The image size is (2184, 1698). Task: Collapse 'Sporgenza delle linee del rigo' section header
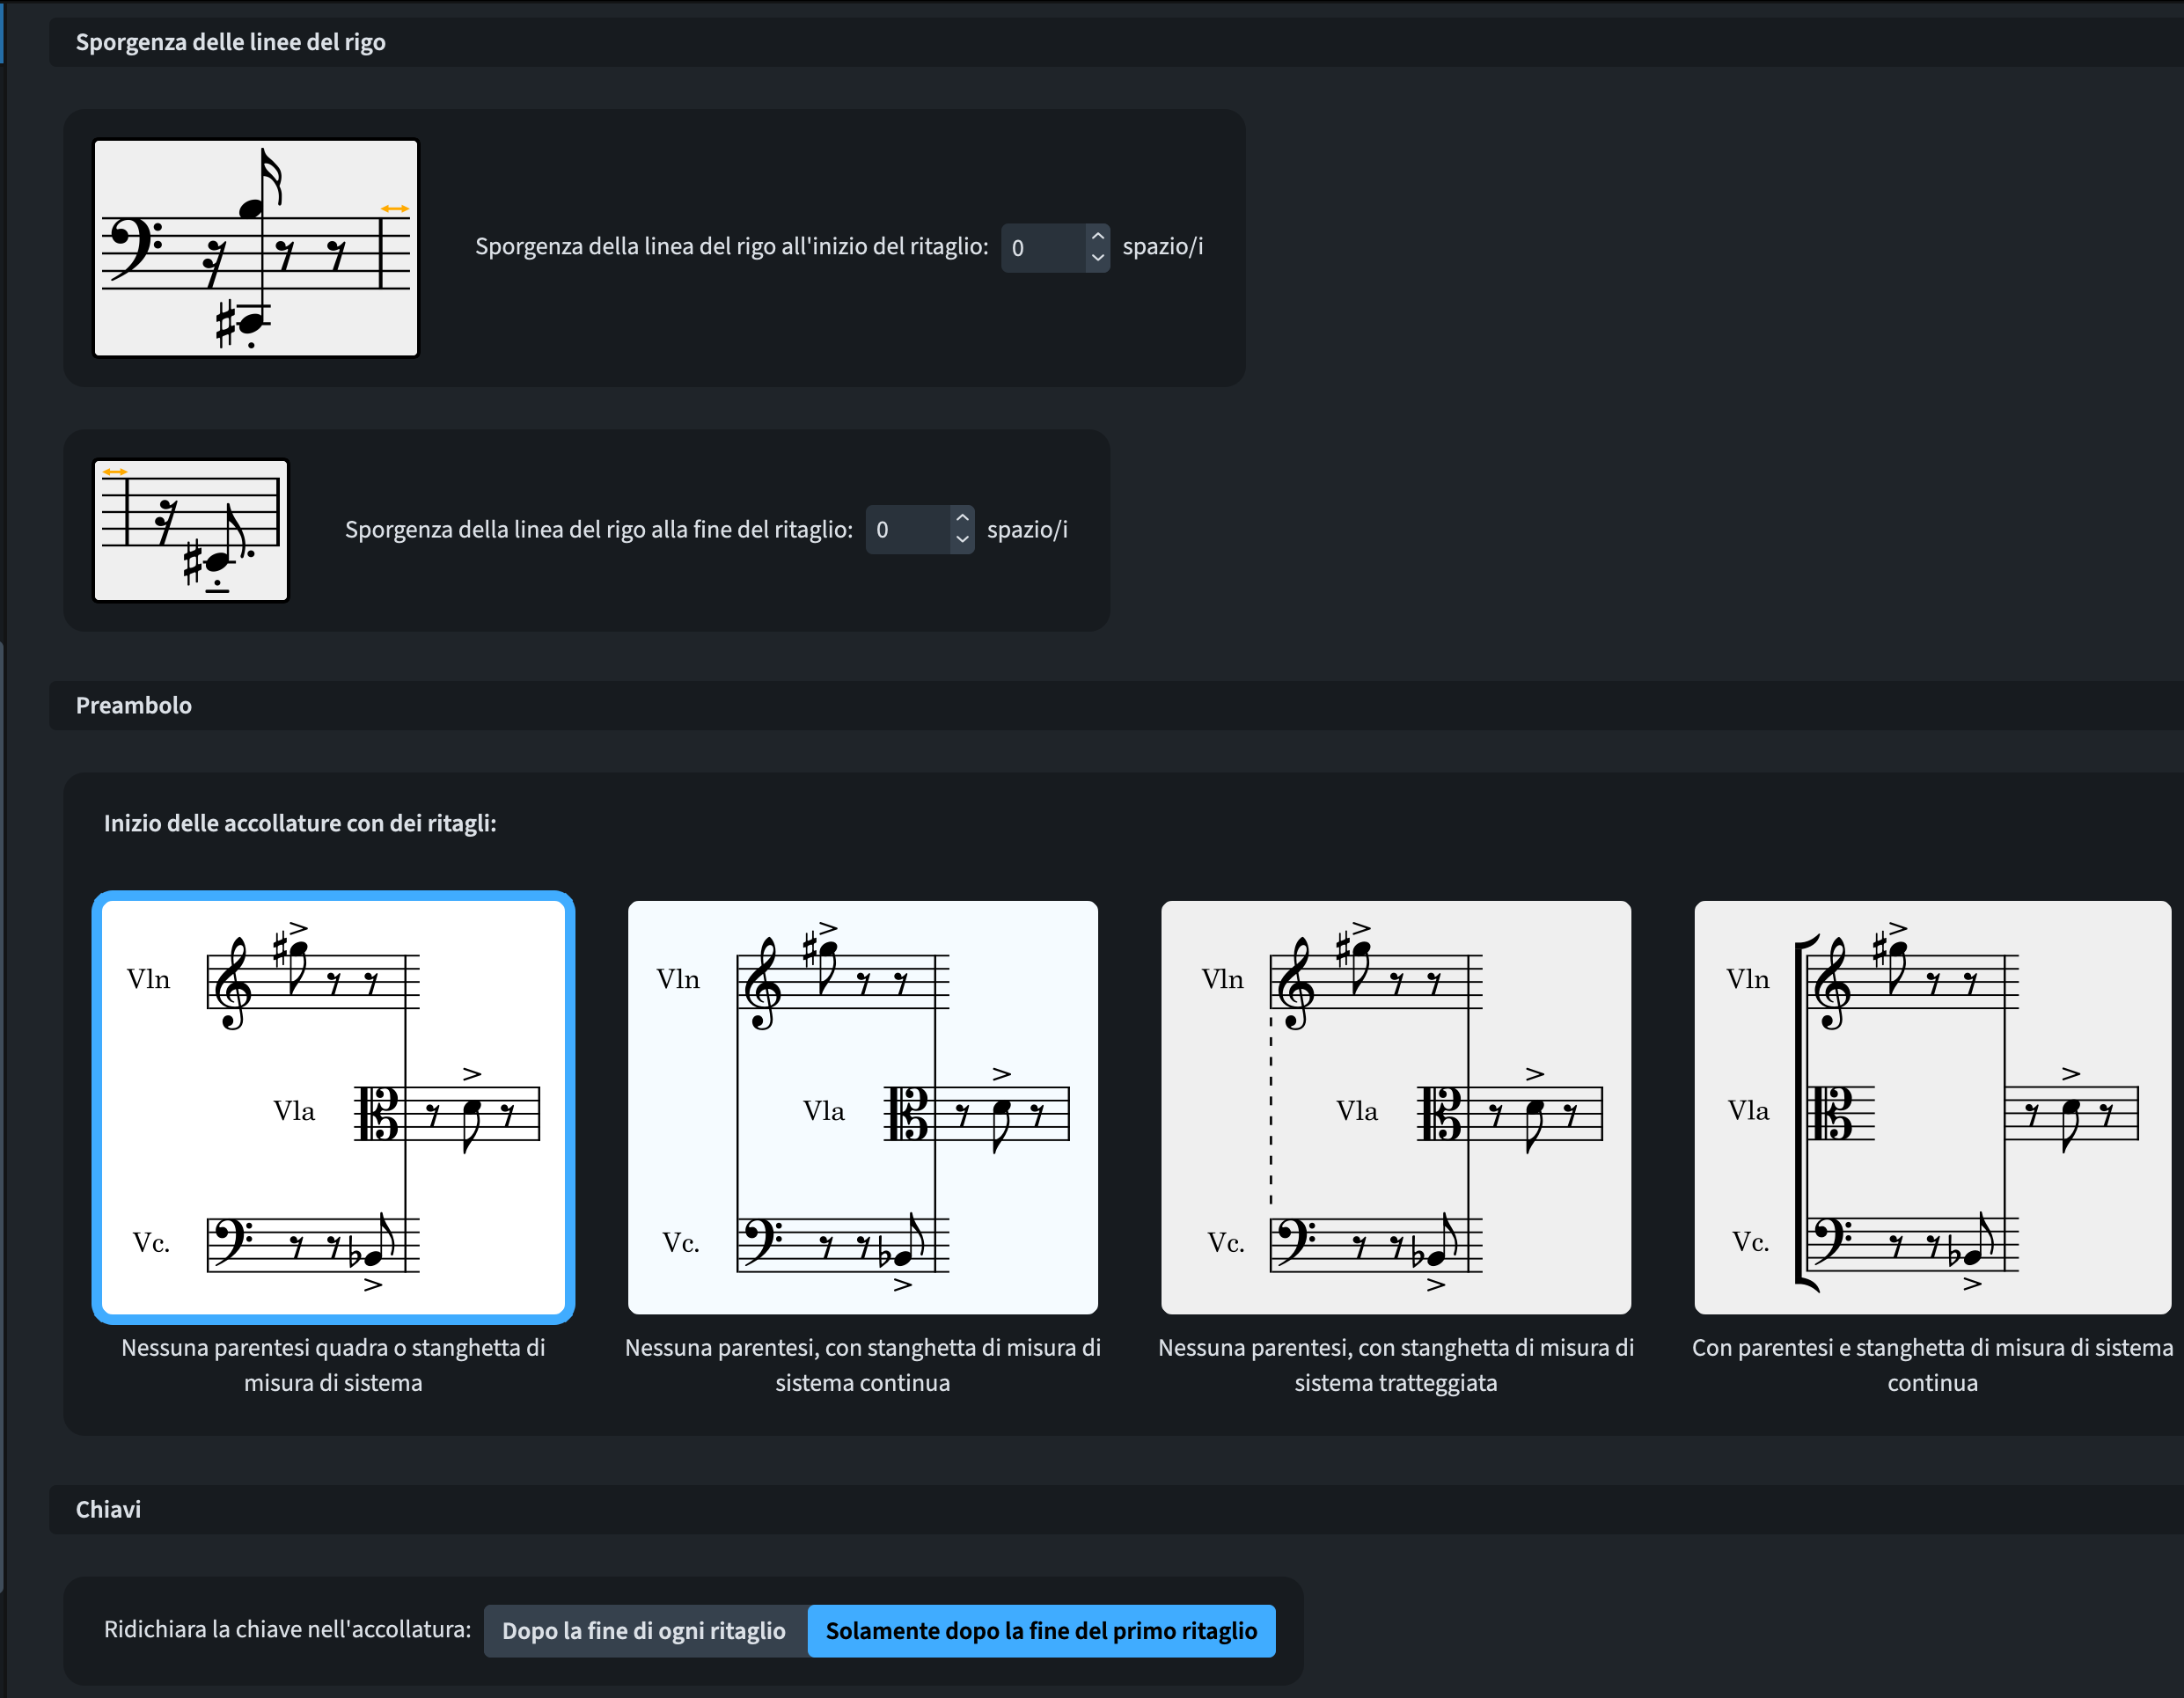(231, 42)
